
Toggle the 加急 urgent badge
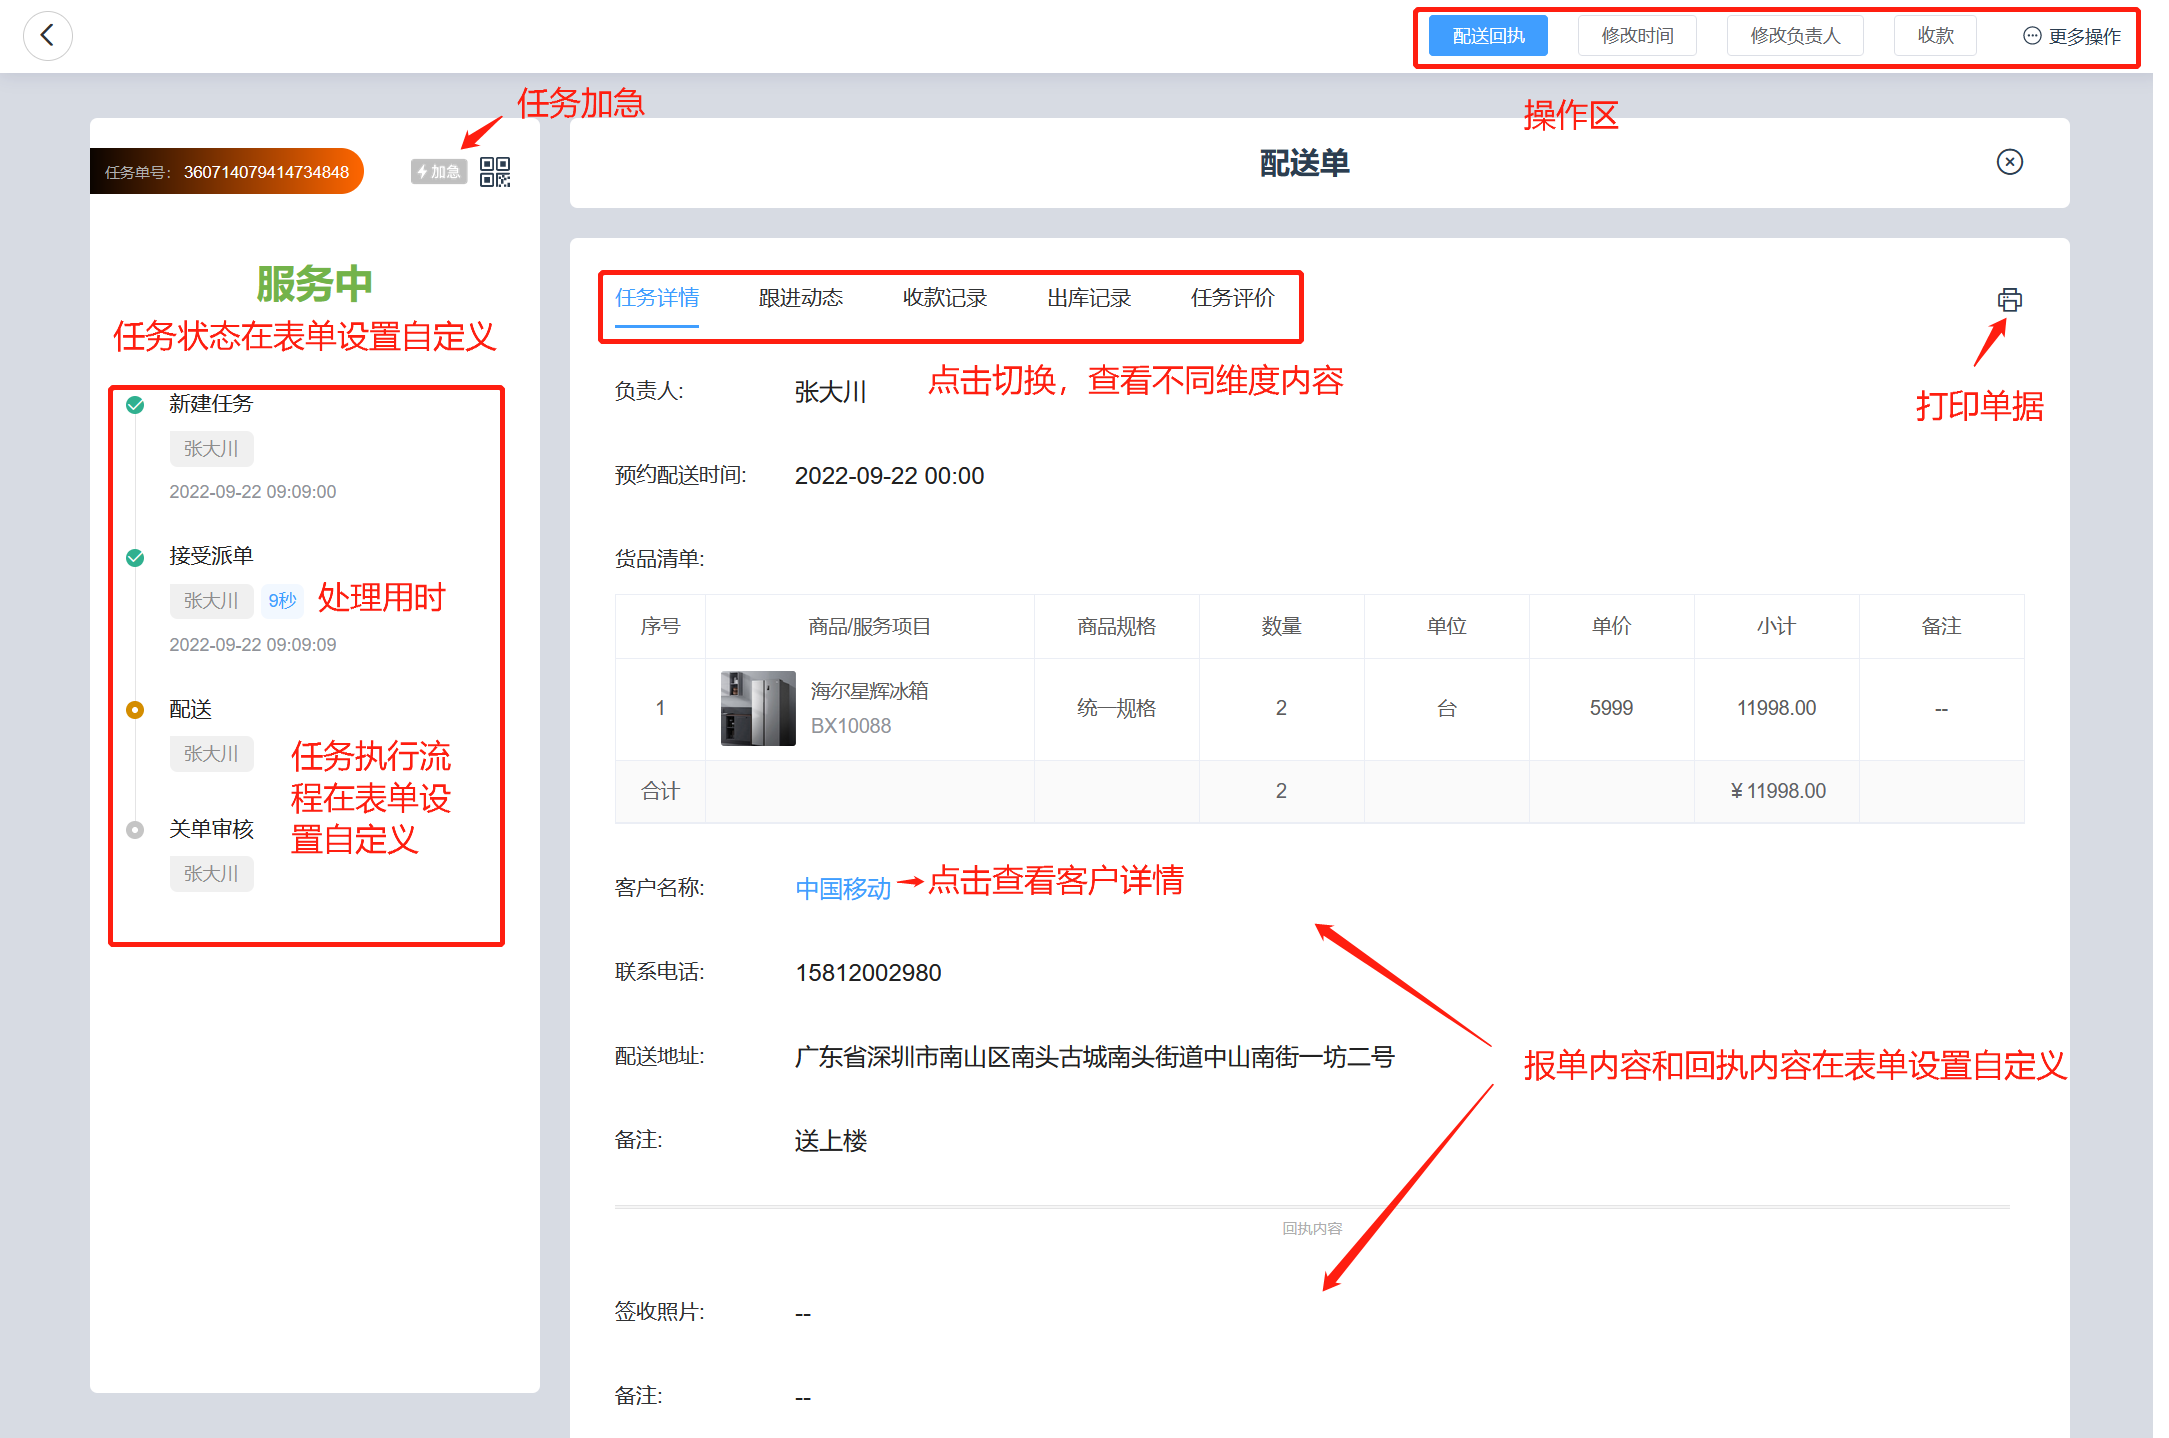coord(439,172)
